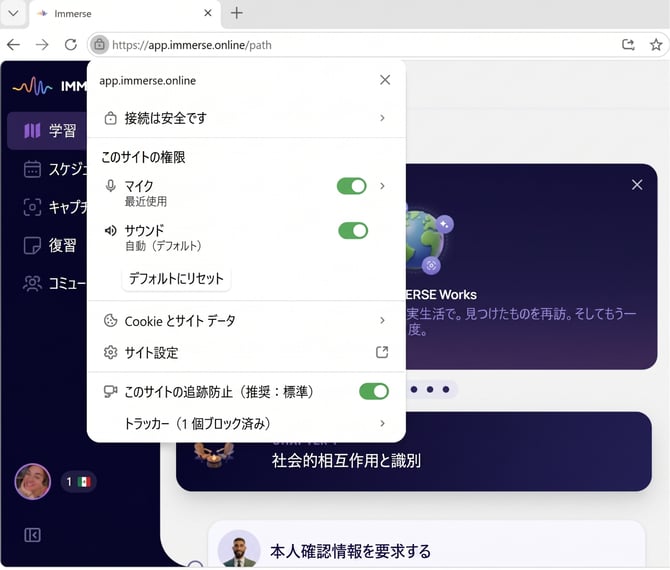Toggle the マイク permission switch

352,186
